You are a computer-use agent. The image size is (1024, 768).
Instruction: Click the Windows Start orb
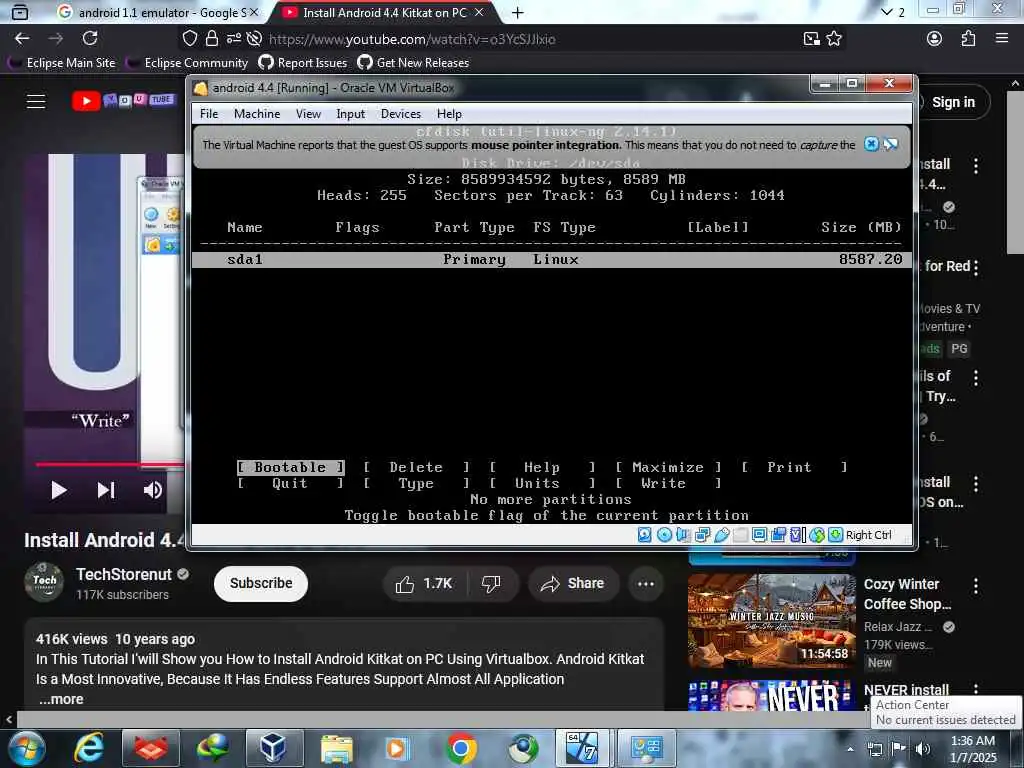coord(26,748)
